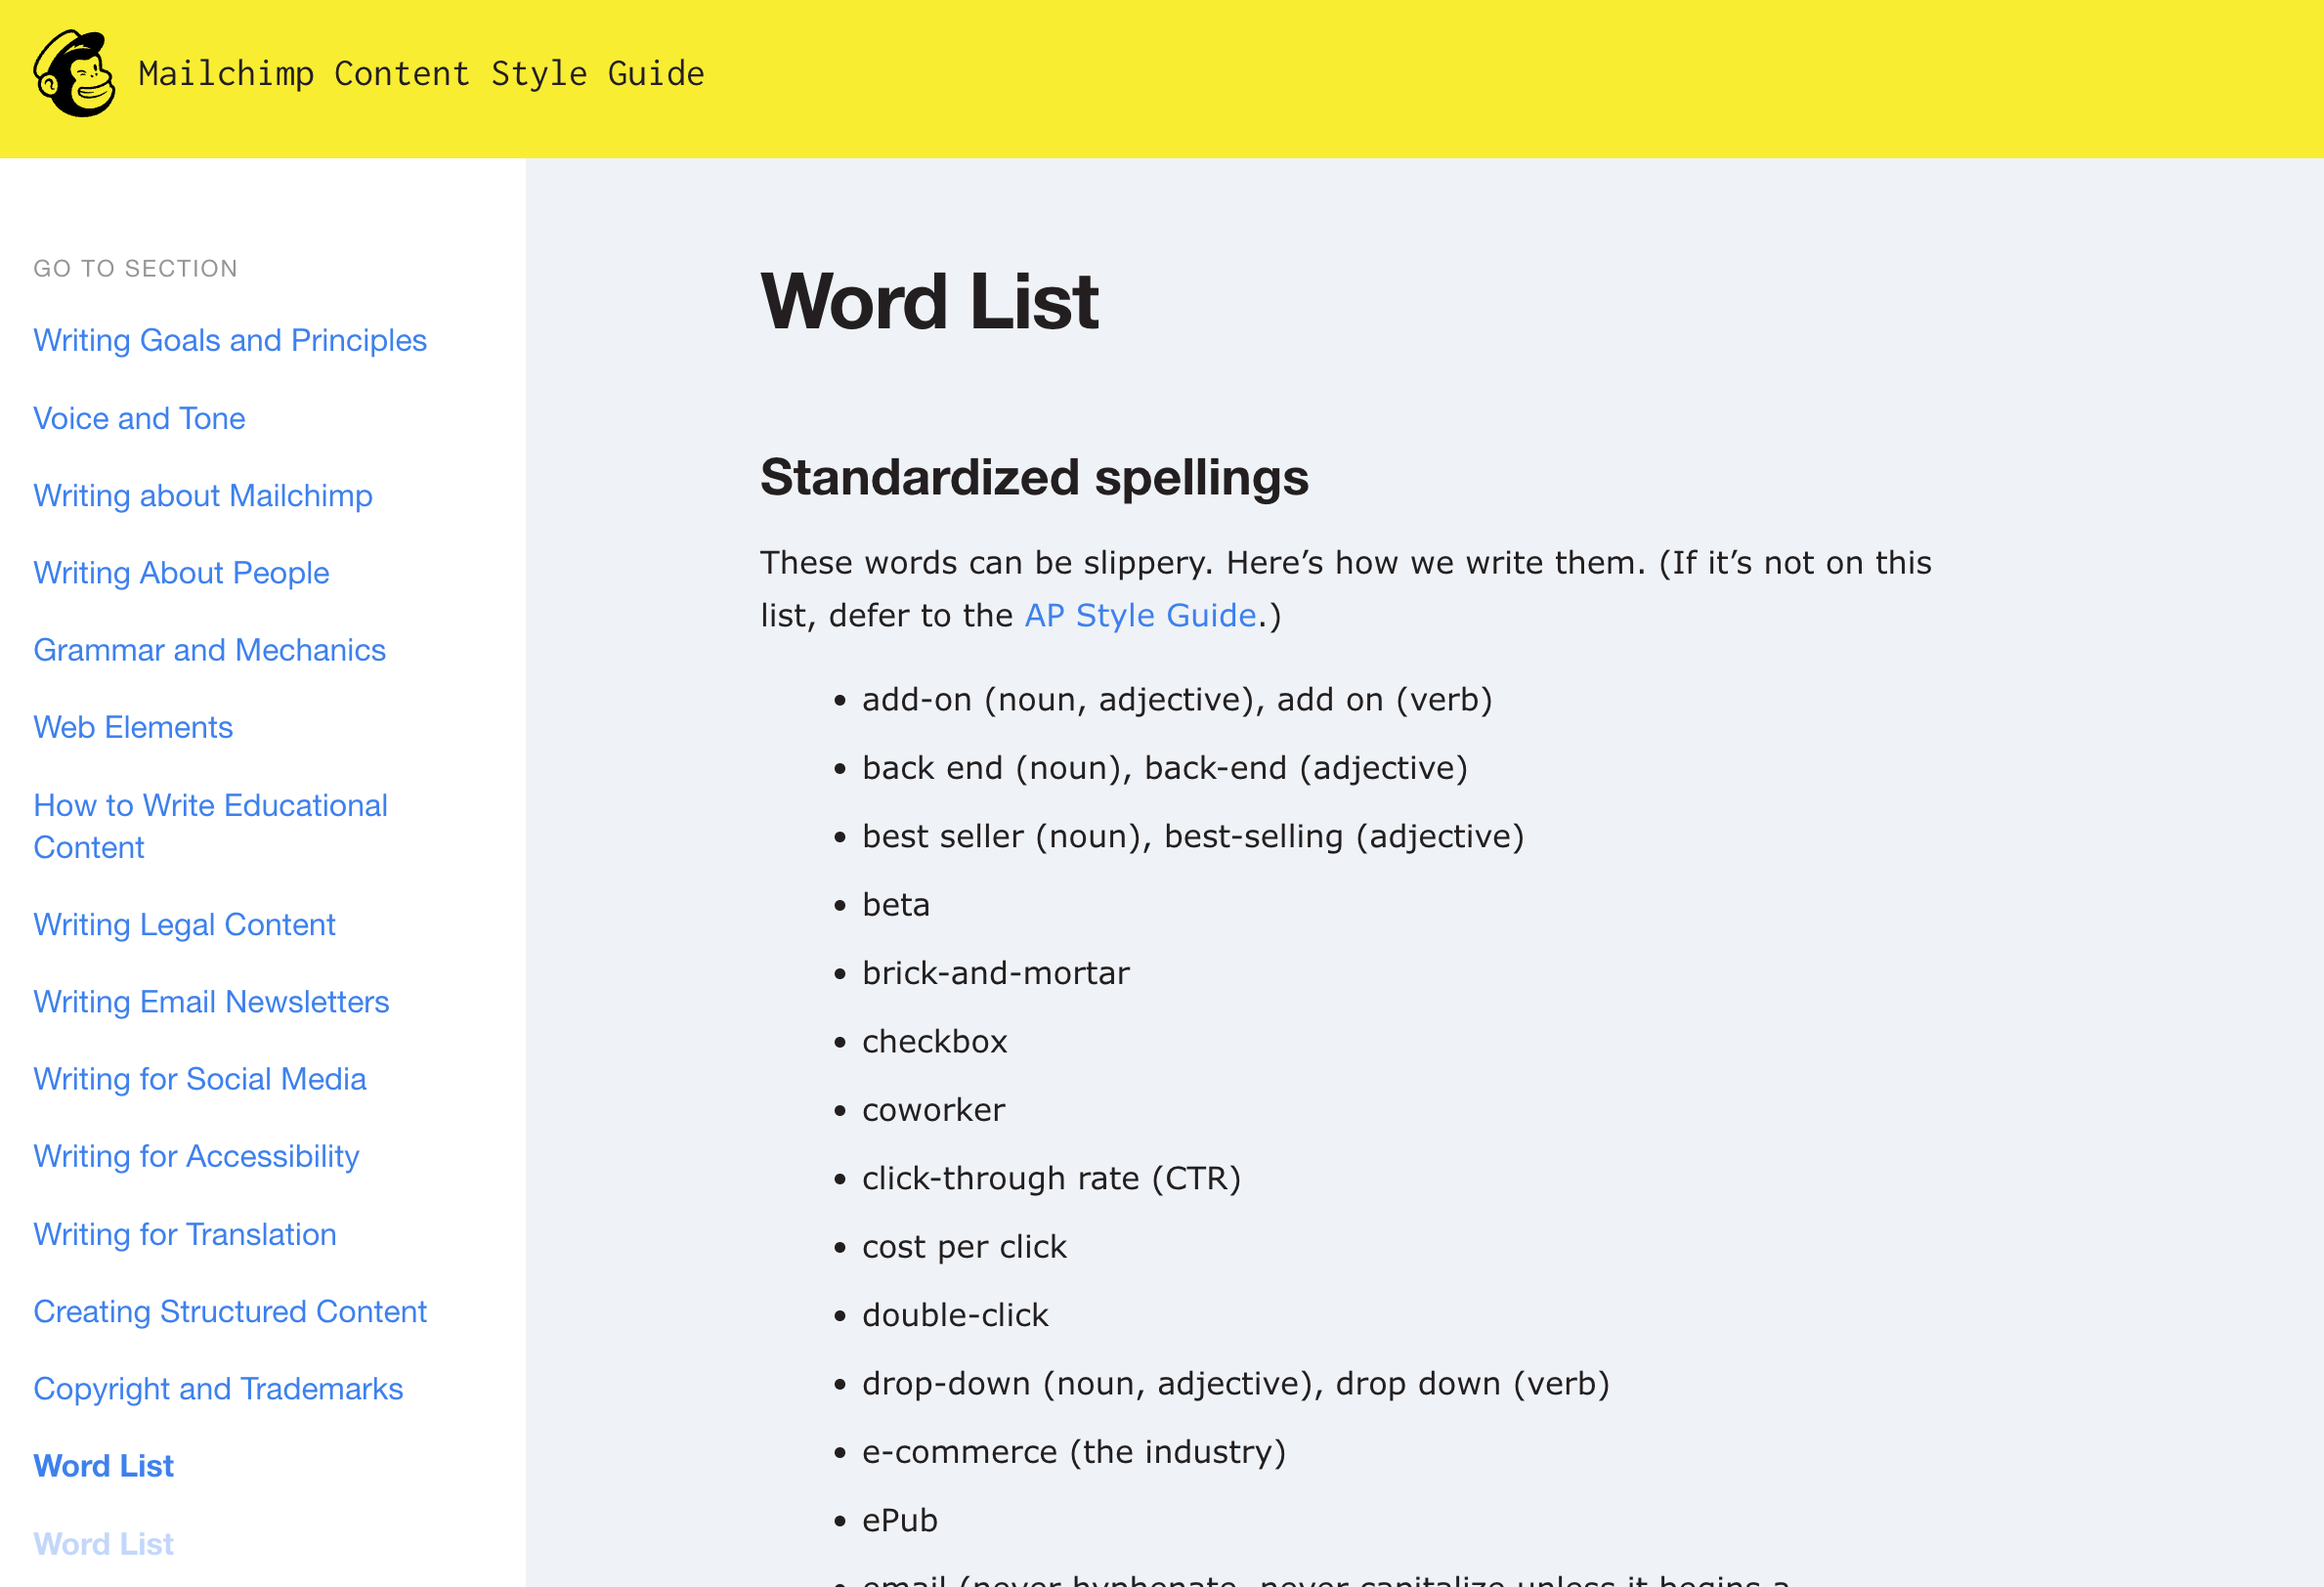The height and width of the screenshot is (1587, 2324).
Task: Open Writing About People section
Action: coord(181,573)
